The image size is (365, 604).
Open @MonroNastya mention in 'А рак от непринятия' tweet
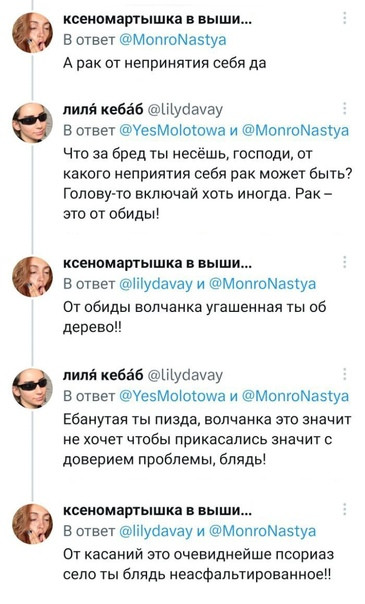(173, 40)
